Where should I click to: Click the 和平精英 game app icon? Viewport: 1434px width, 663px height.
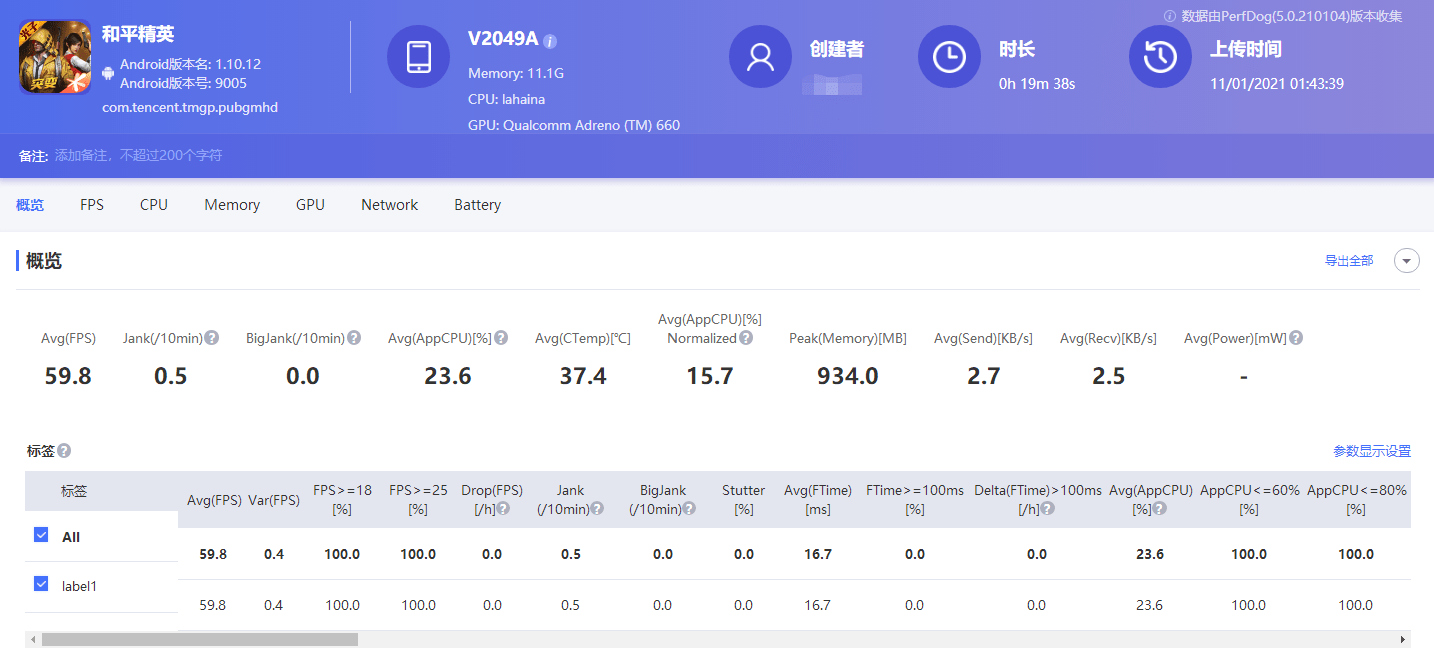click(55, 58)
